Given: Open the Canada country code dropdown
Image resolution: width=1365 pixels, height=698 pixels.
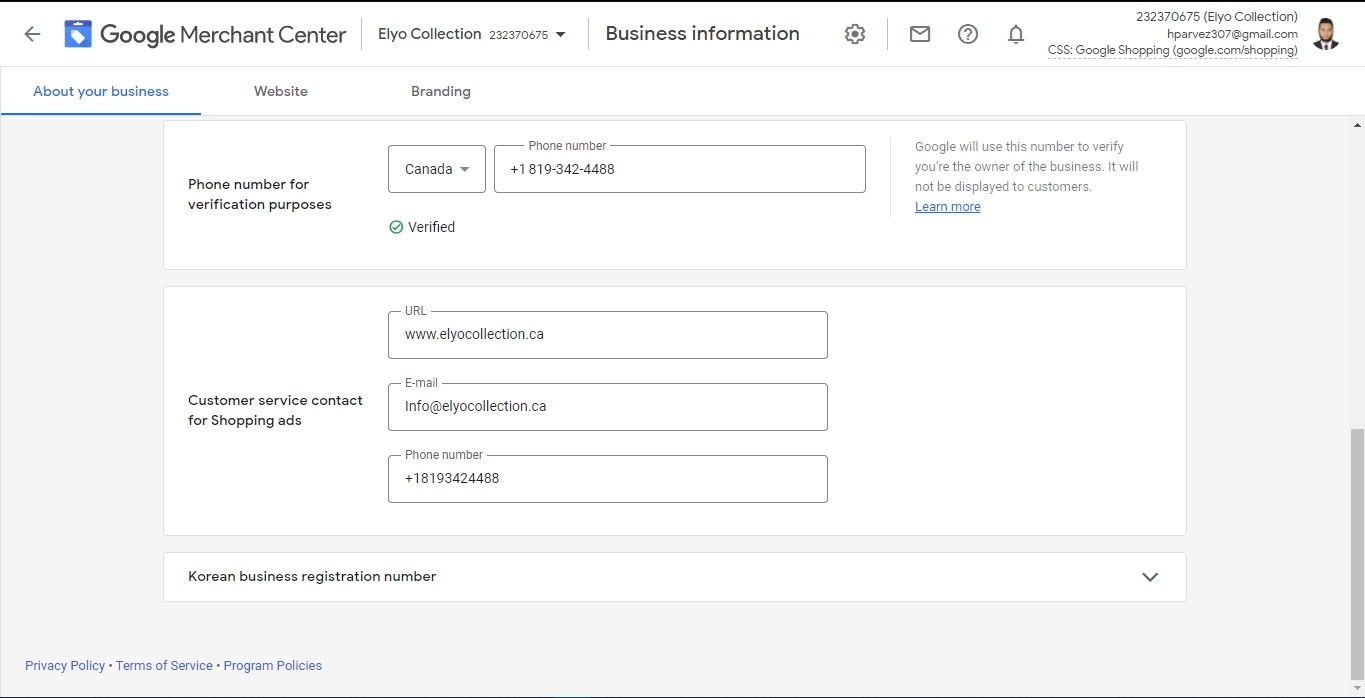Looking at the screenshot, I should tap(437, 169).
